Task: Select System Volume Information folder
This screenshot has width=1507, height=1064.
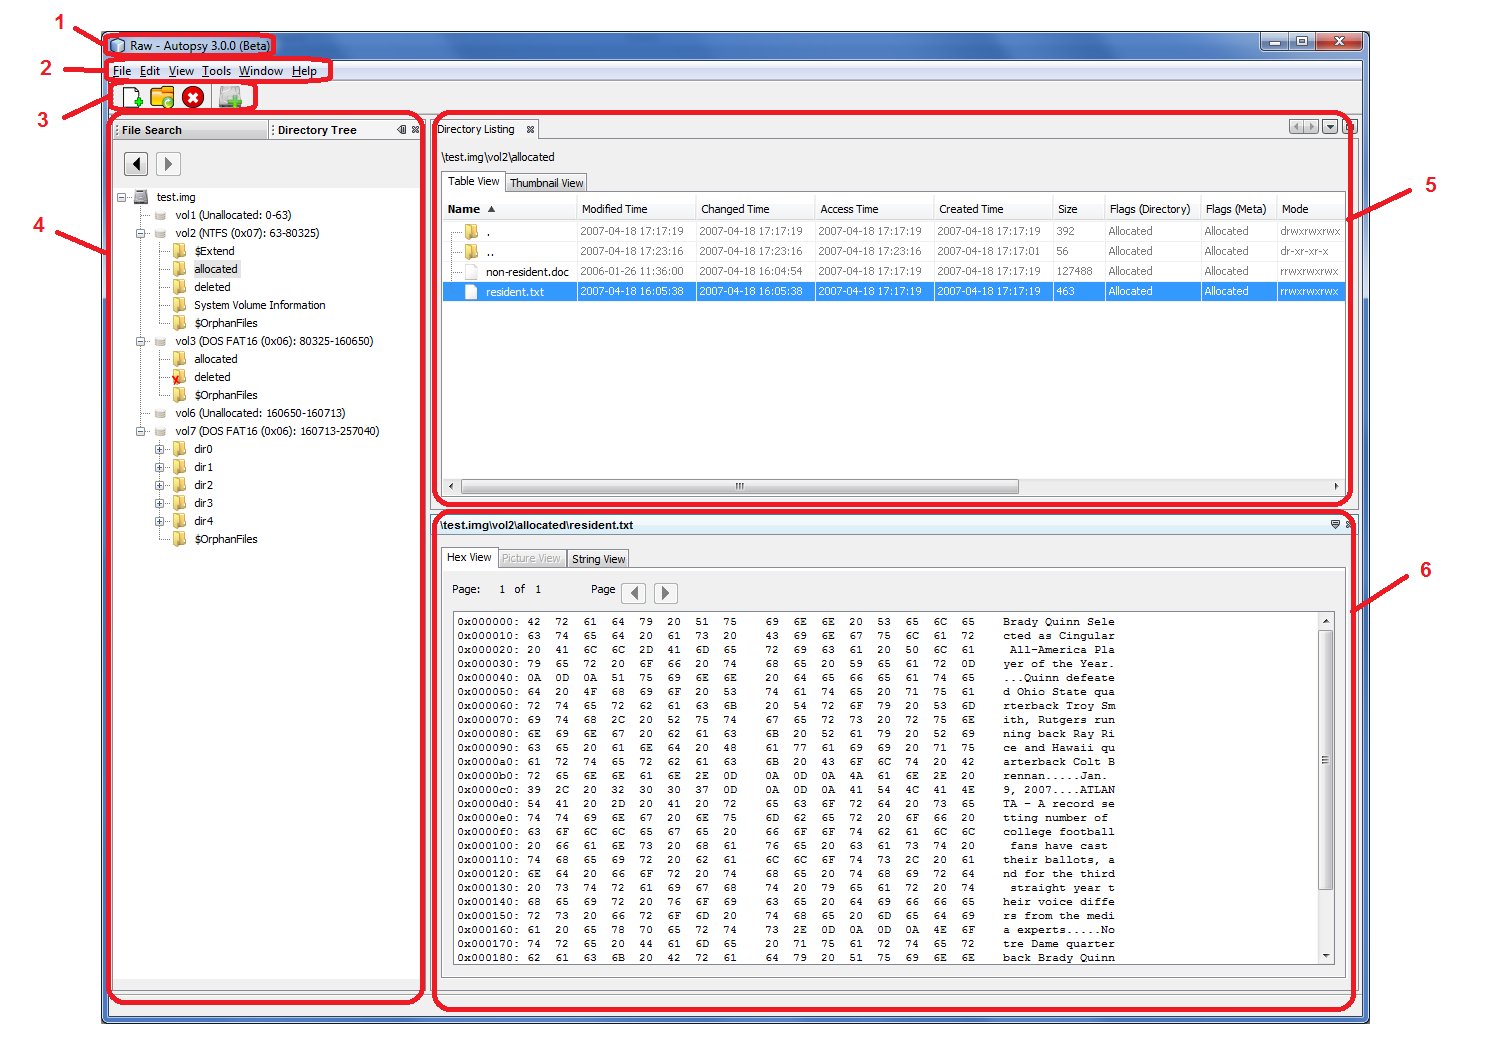Action: (260, 305)
